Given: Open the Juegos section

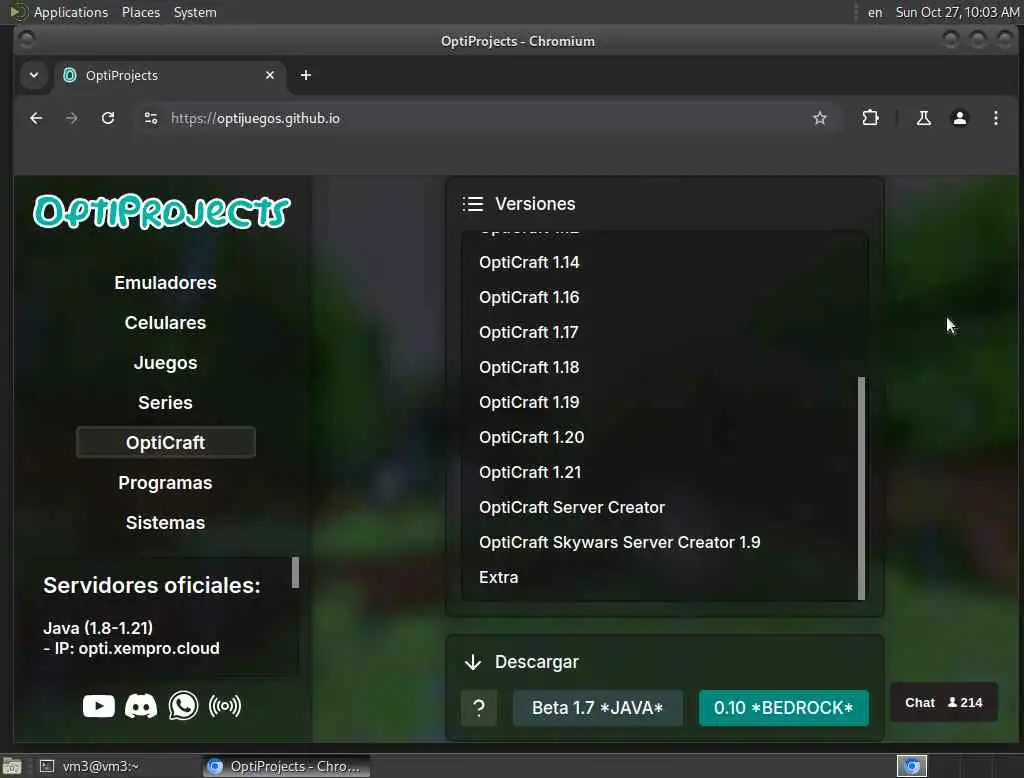Looking at the screenshot, I should click(x=165, y=363).
